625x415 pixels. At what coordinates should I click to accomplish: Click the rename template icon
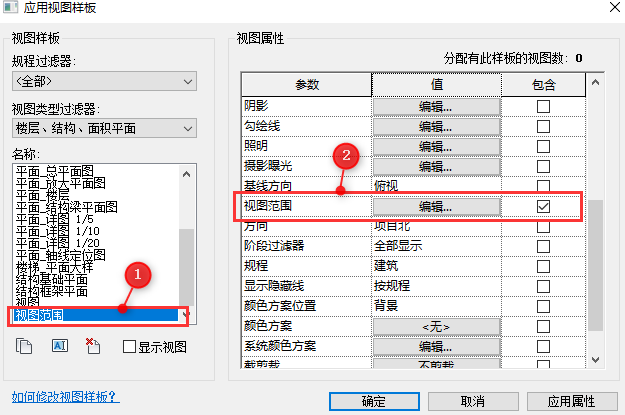pyautogui.click(x=60, y=346)
